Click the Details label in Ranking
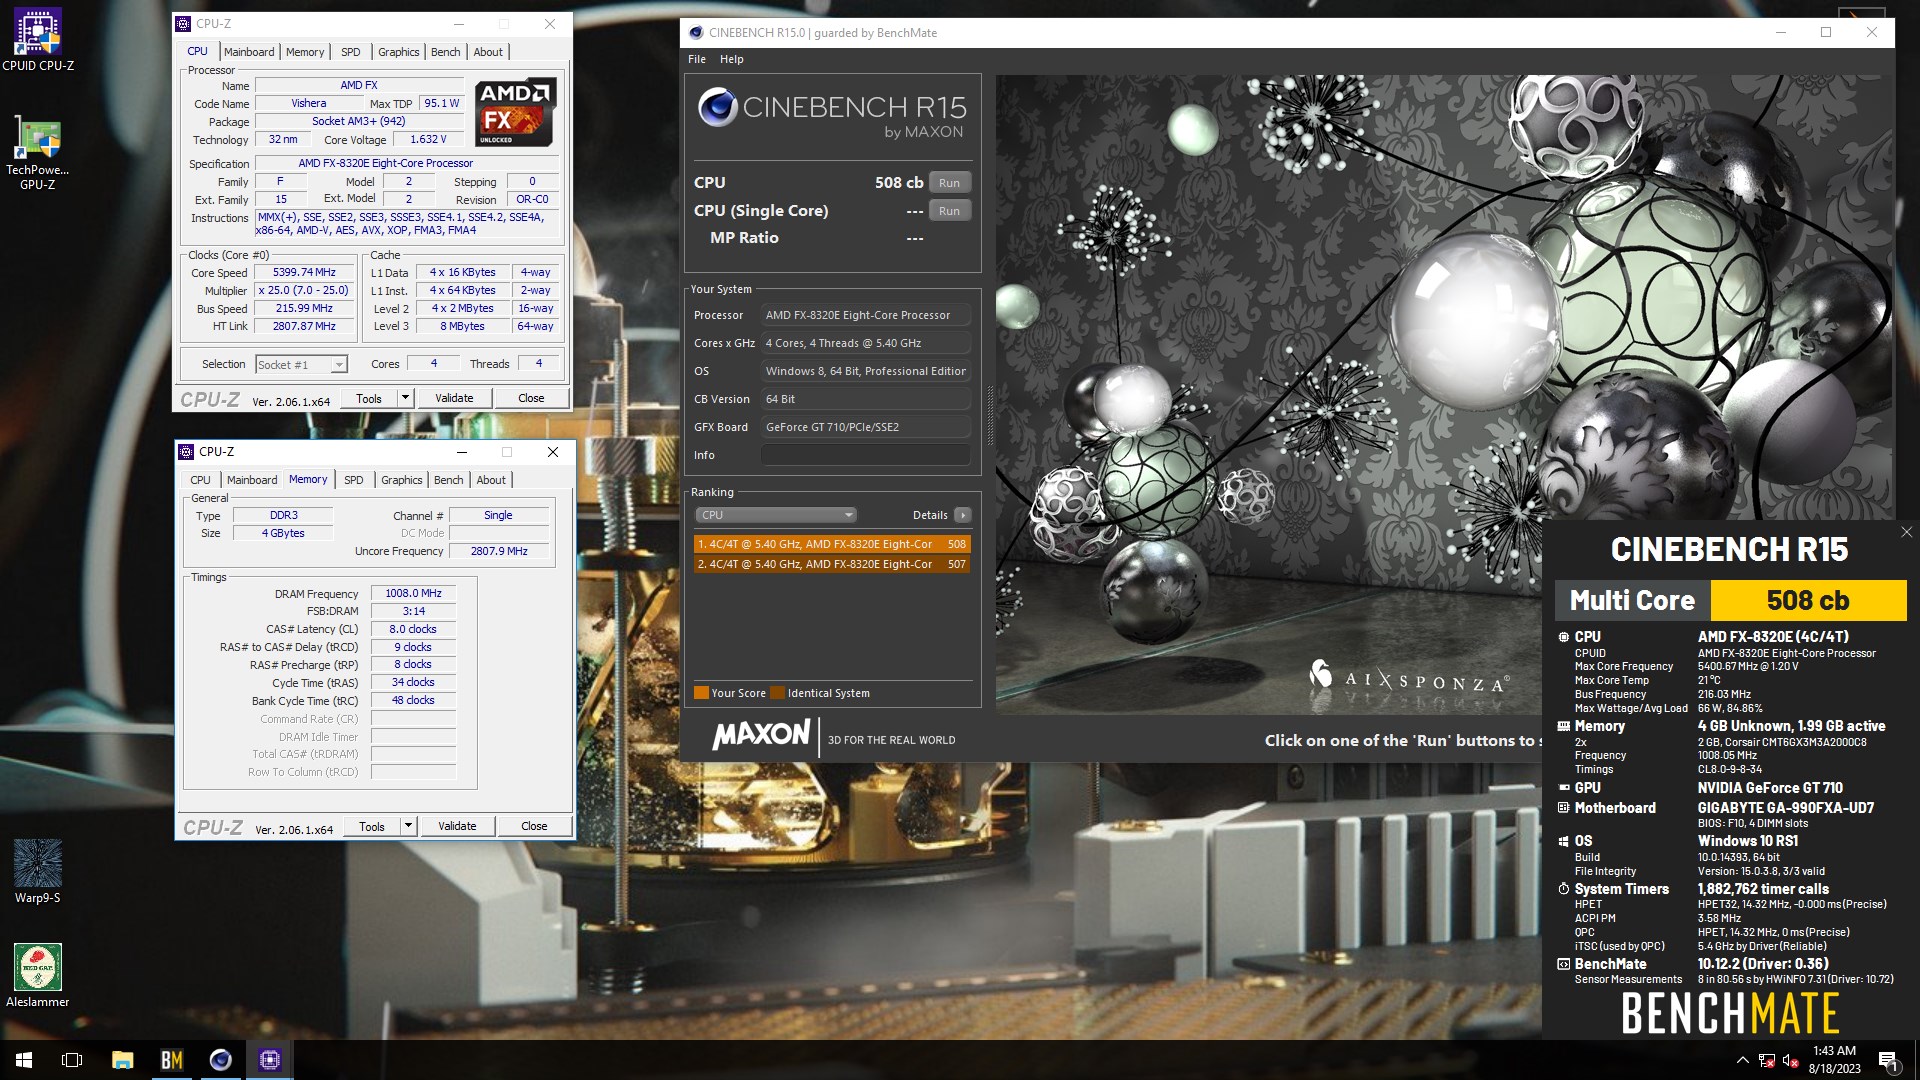The height and width of the screenshot is (1080, 1920). point(930,515)
